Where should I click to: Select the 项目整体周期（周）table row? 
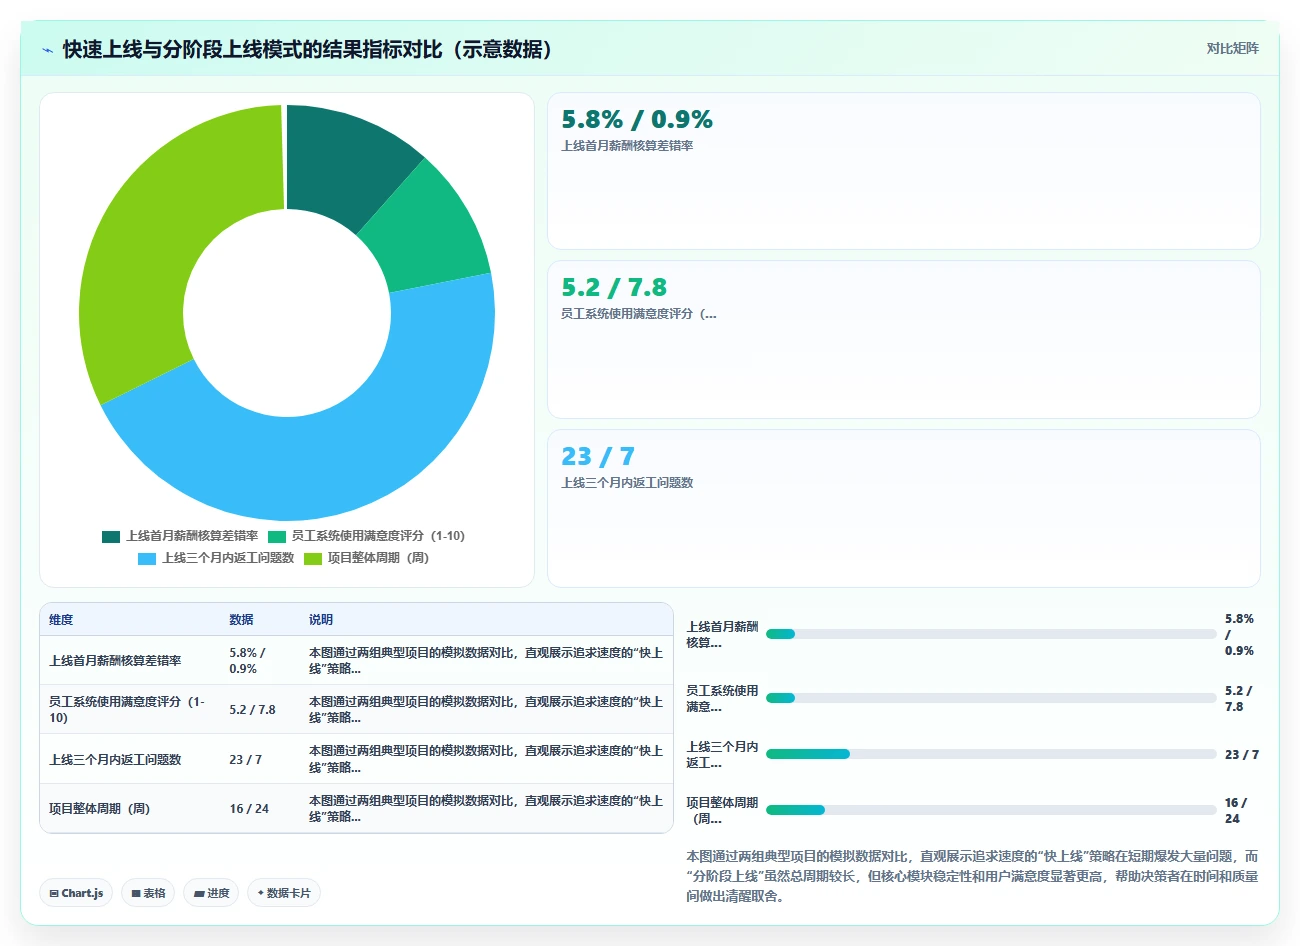click(x=357, y=808)
